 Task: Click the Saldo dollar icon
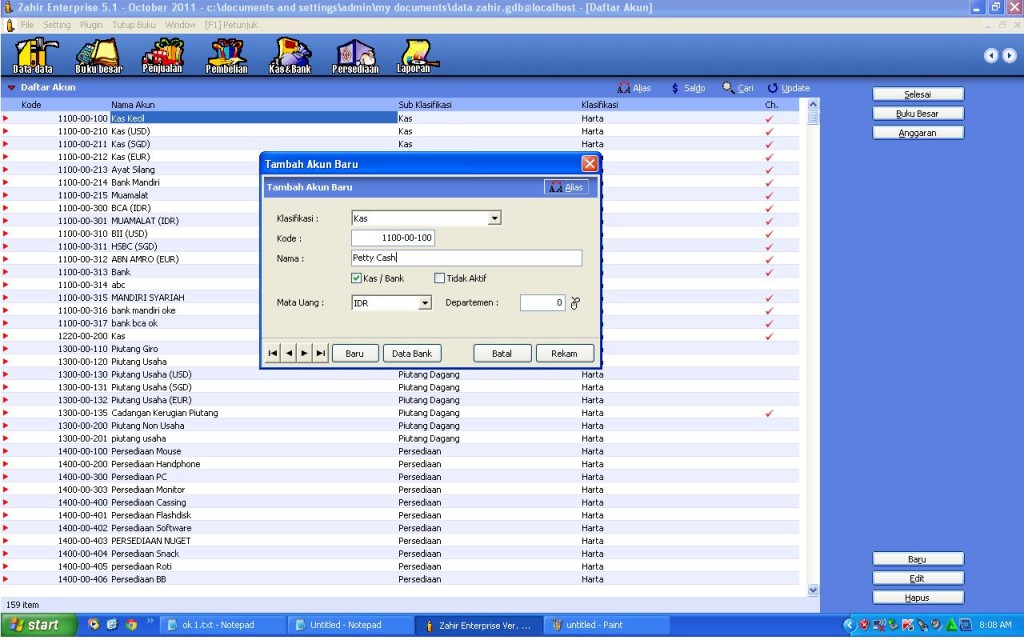point(675,88)
